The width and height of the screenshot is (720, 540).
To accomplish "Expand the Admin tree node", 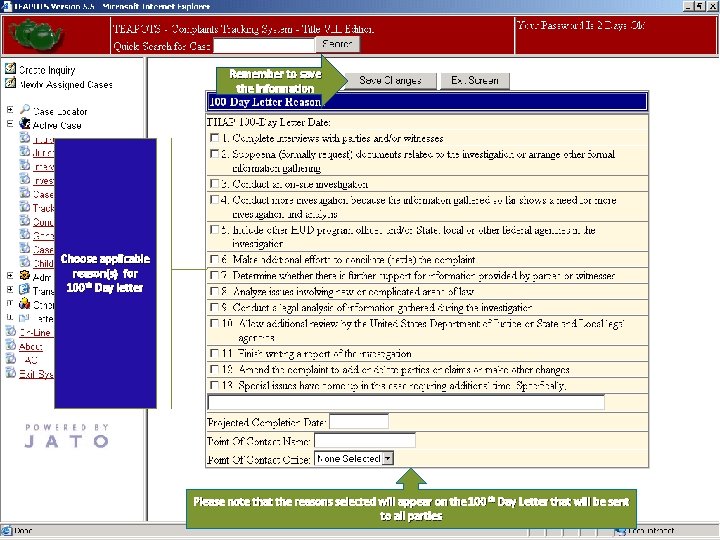I will 10,276.
